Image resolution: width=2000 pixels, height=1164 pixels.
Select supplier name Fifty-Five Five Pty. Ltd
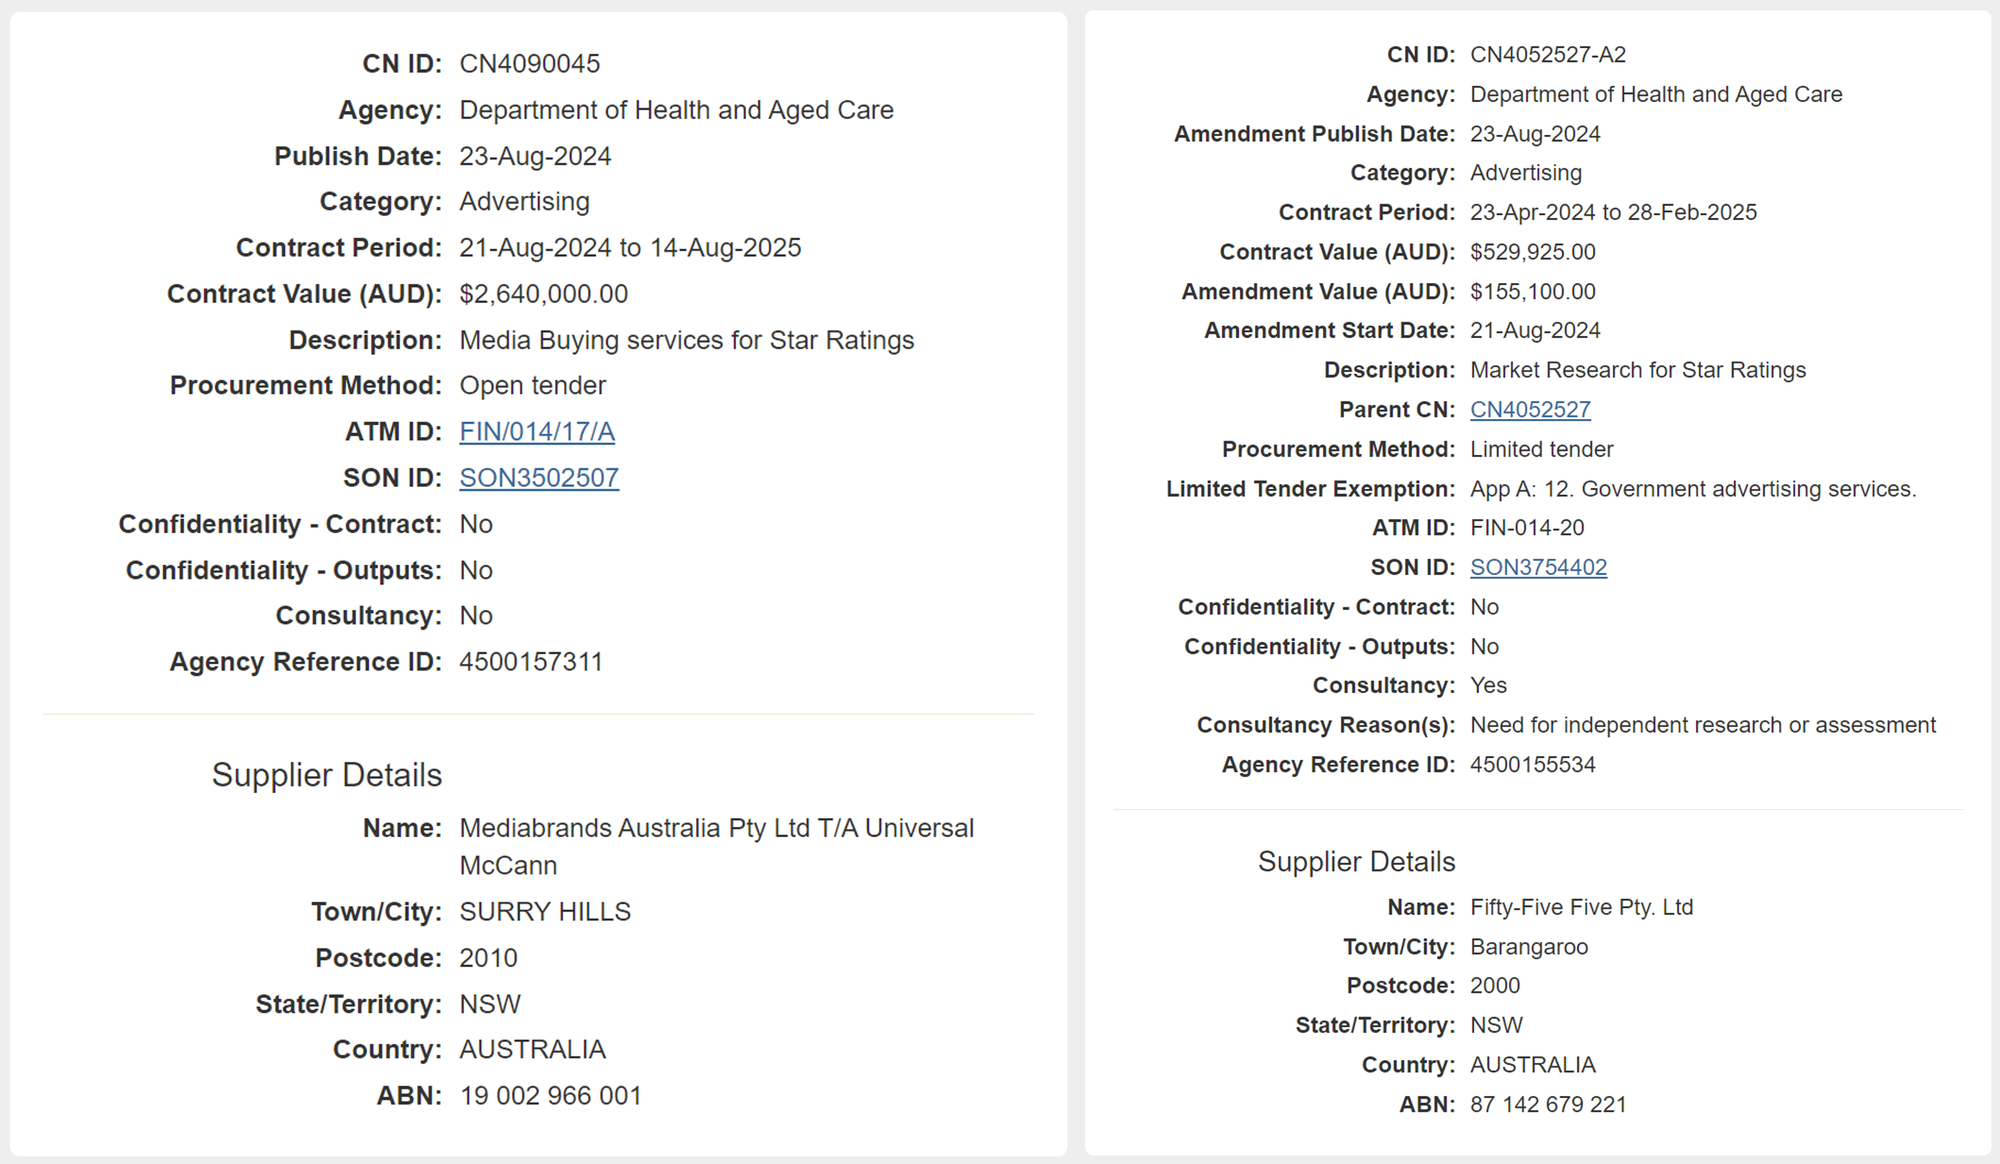pos(1581,906)
